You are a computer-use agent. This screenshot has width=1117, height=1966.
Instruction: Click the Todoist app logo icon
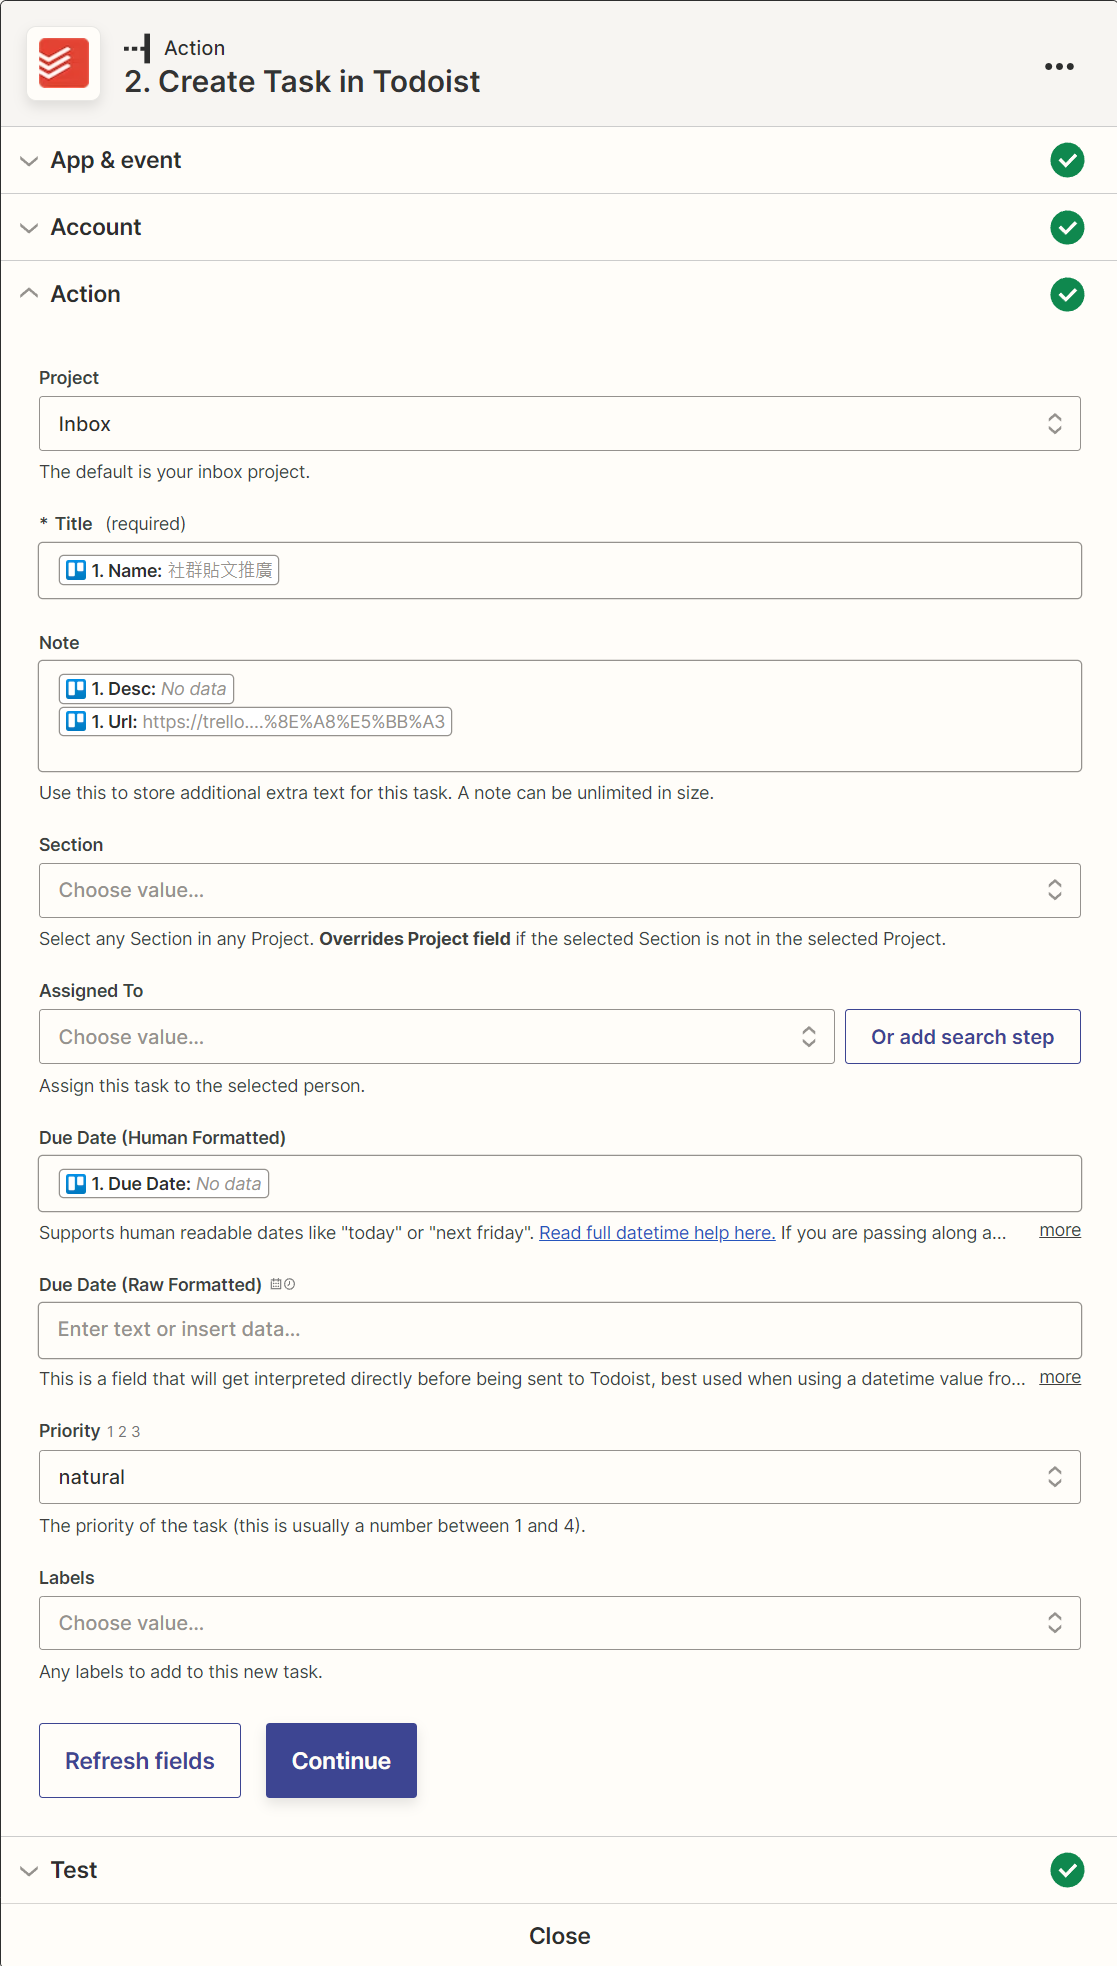point(64,64)
